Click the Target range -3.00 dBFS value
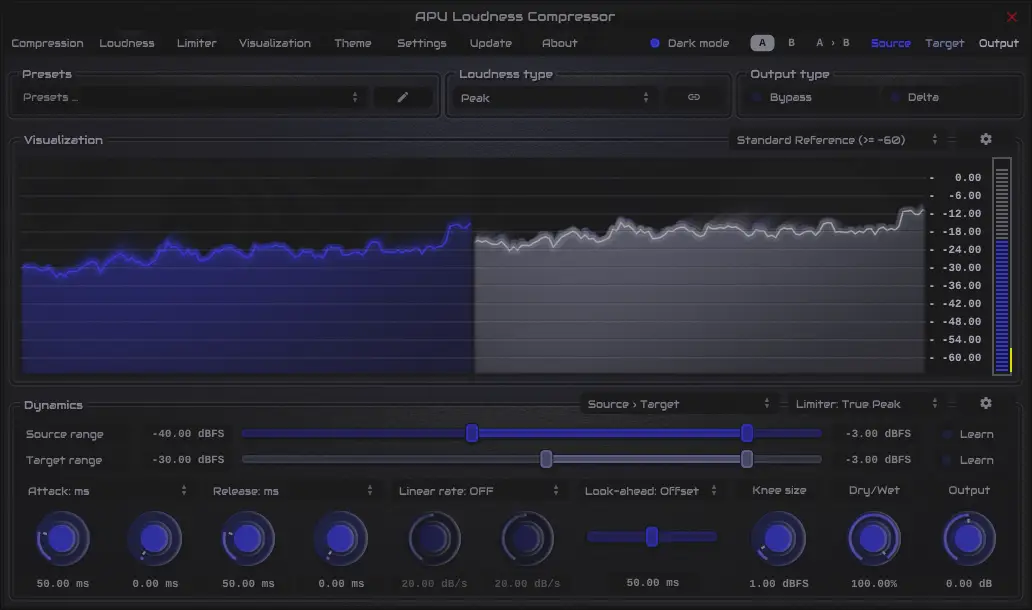This screenshot has width=1032, height=610. coord(879,459)
